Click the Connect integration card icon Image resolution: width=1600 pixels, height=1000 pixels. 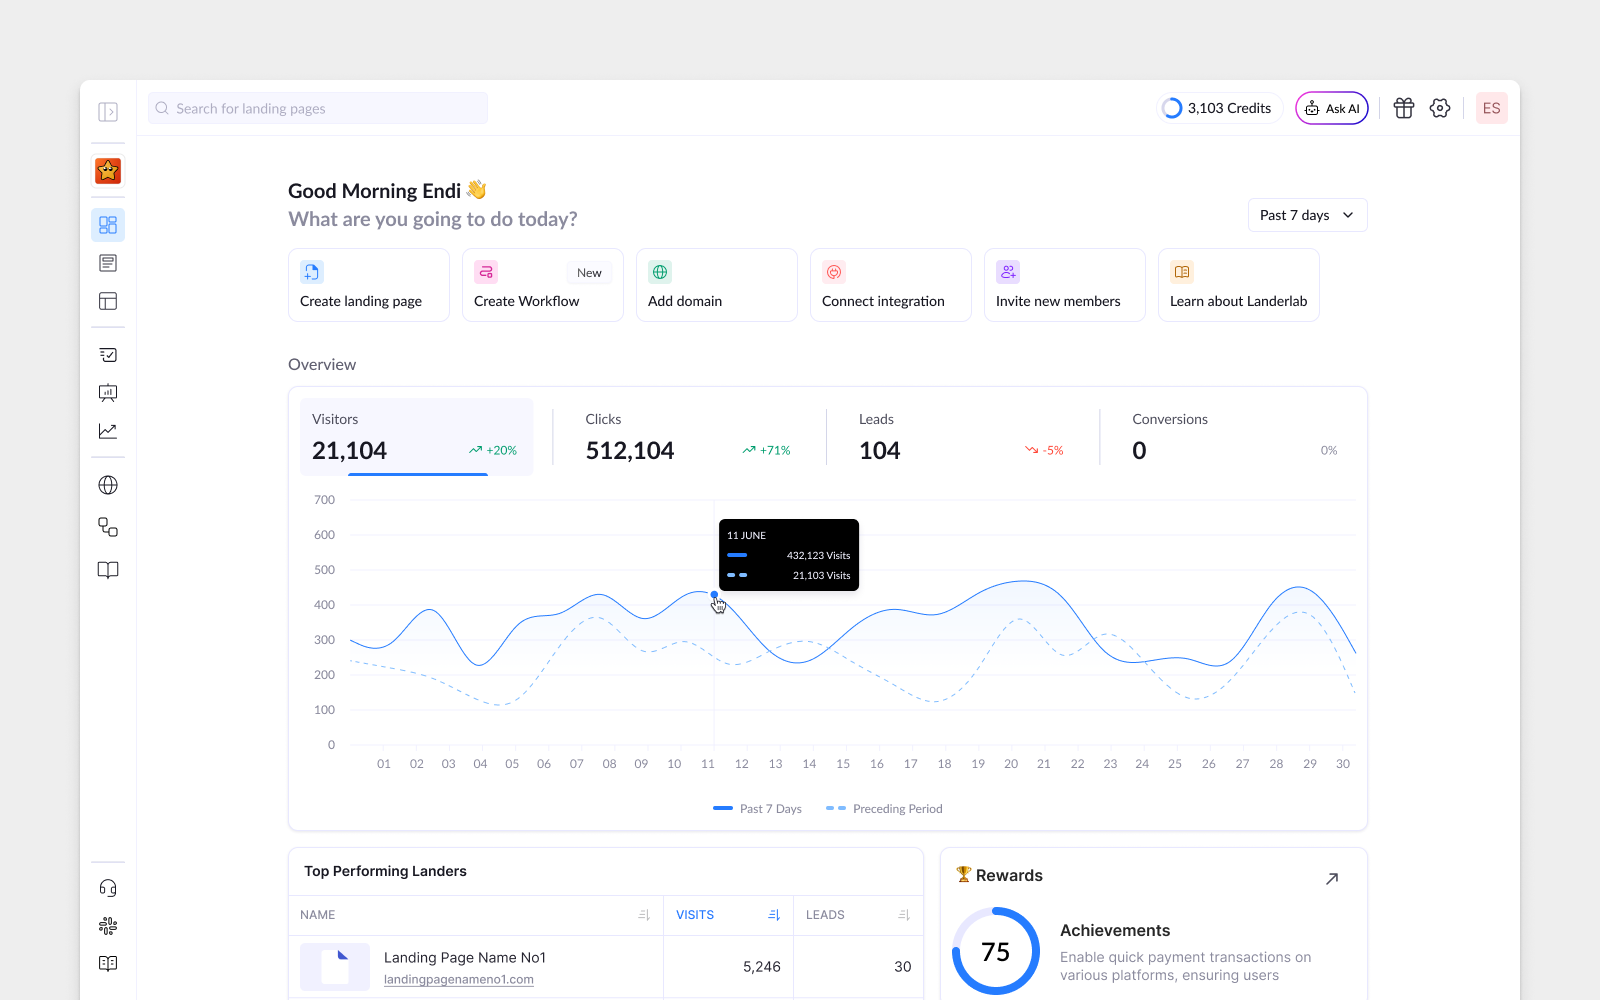(x=834, y=272)
